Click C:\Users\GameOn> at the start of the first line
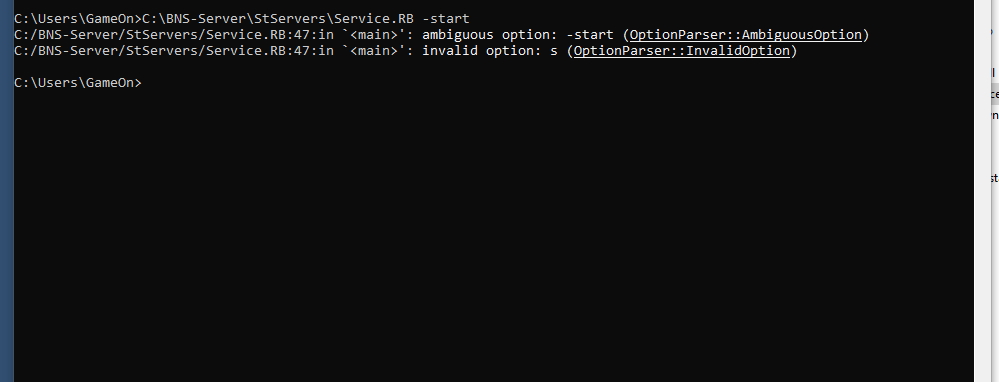This screenshot has width=999, height=382. click(77, 19)
